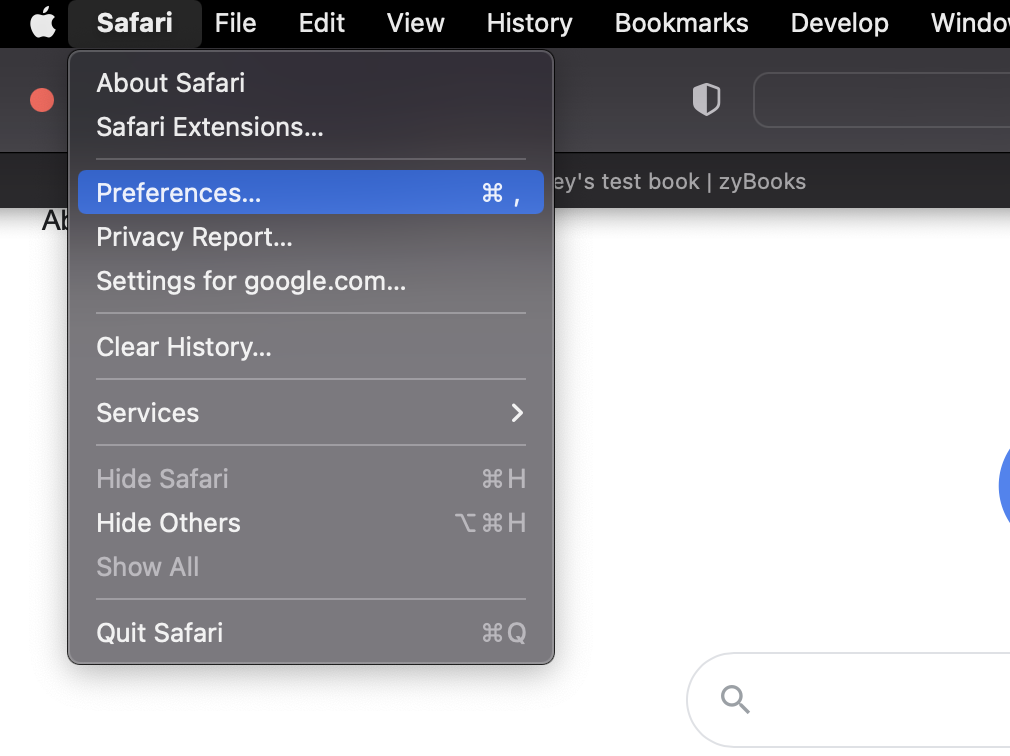Open the File menu
The height and width of the screenshot is (756, 1010).
click(235, 24)
